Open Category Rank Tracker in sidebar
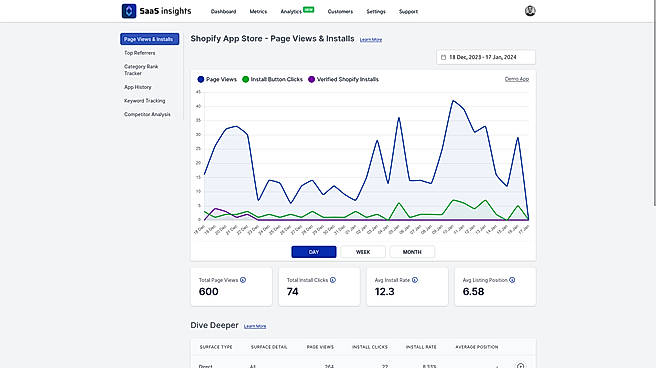 pyautogui.click(x=141, y=70)
